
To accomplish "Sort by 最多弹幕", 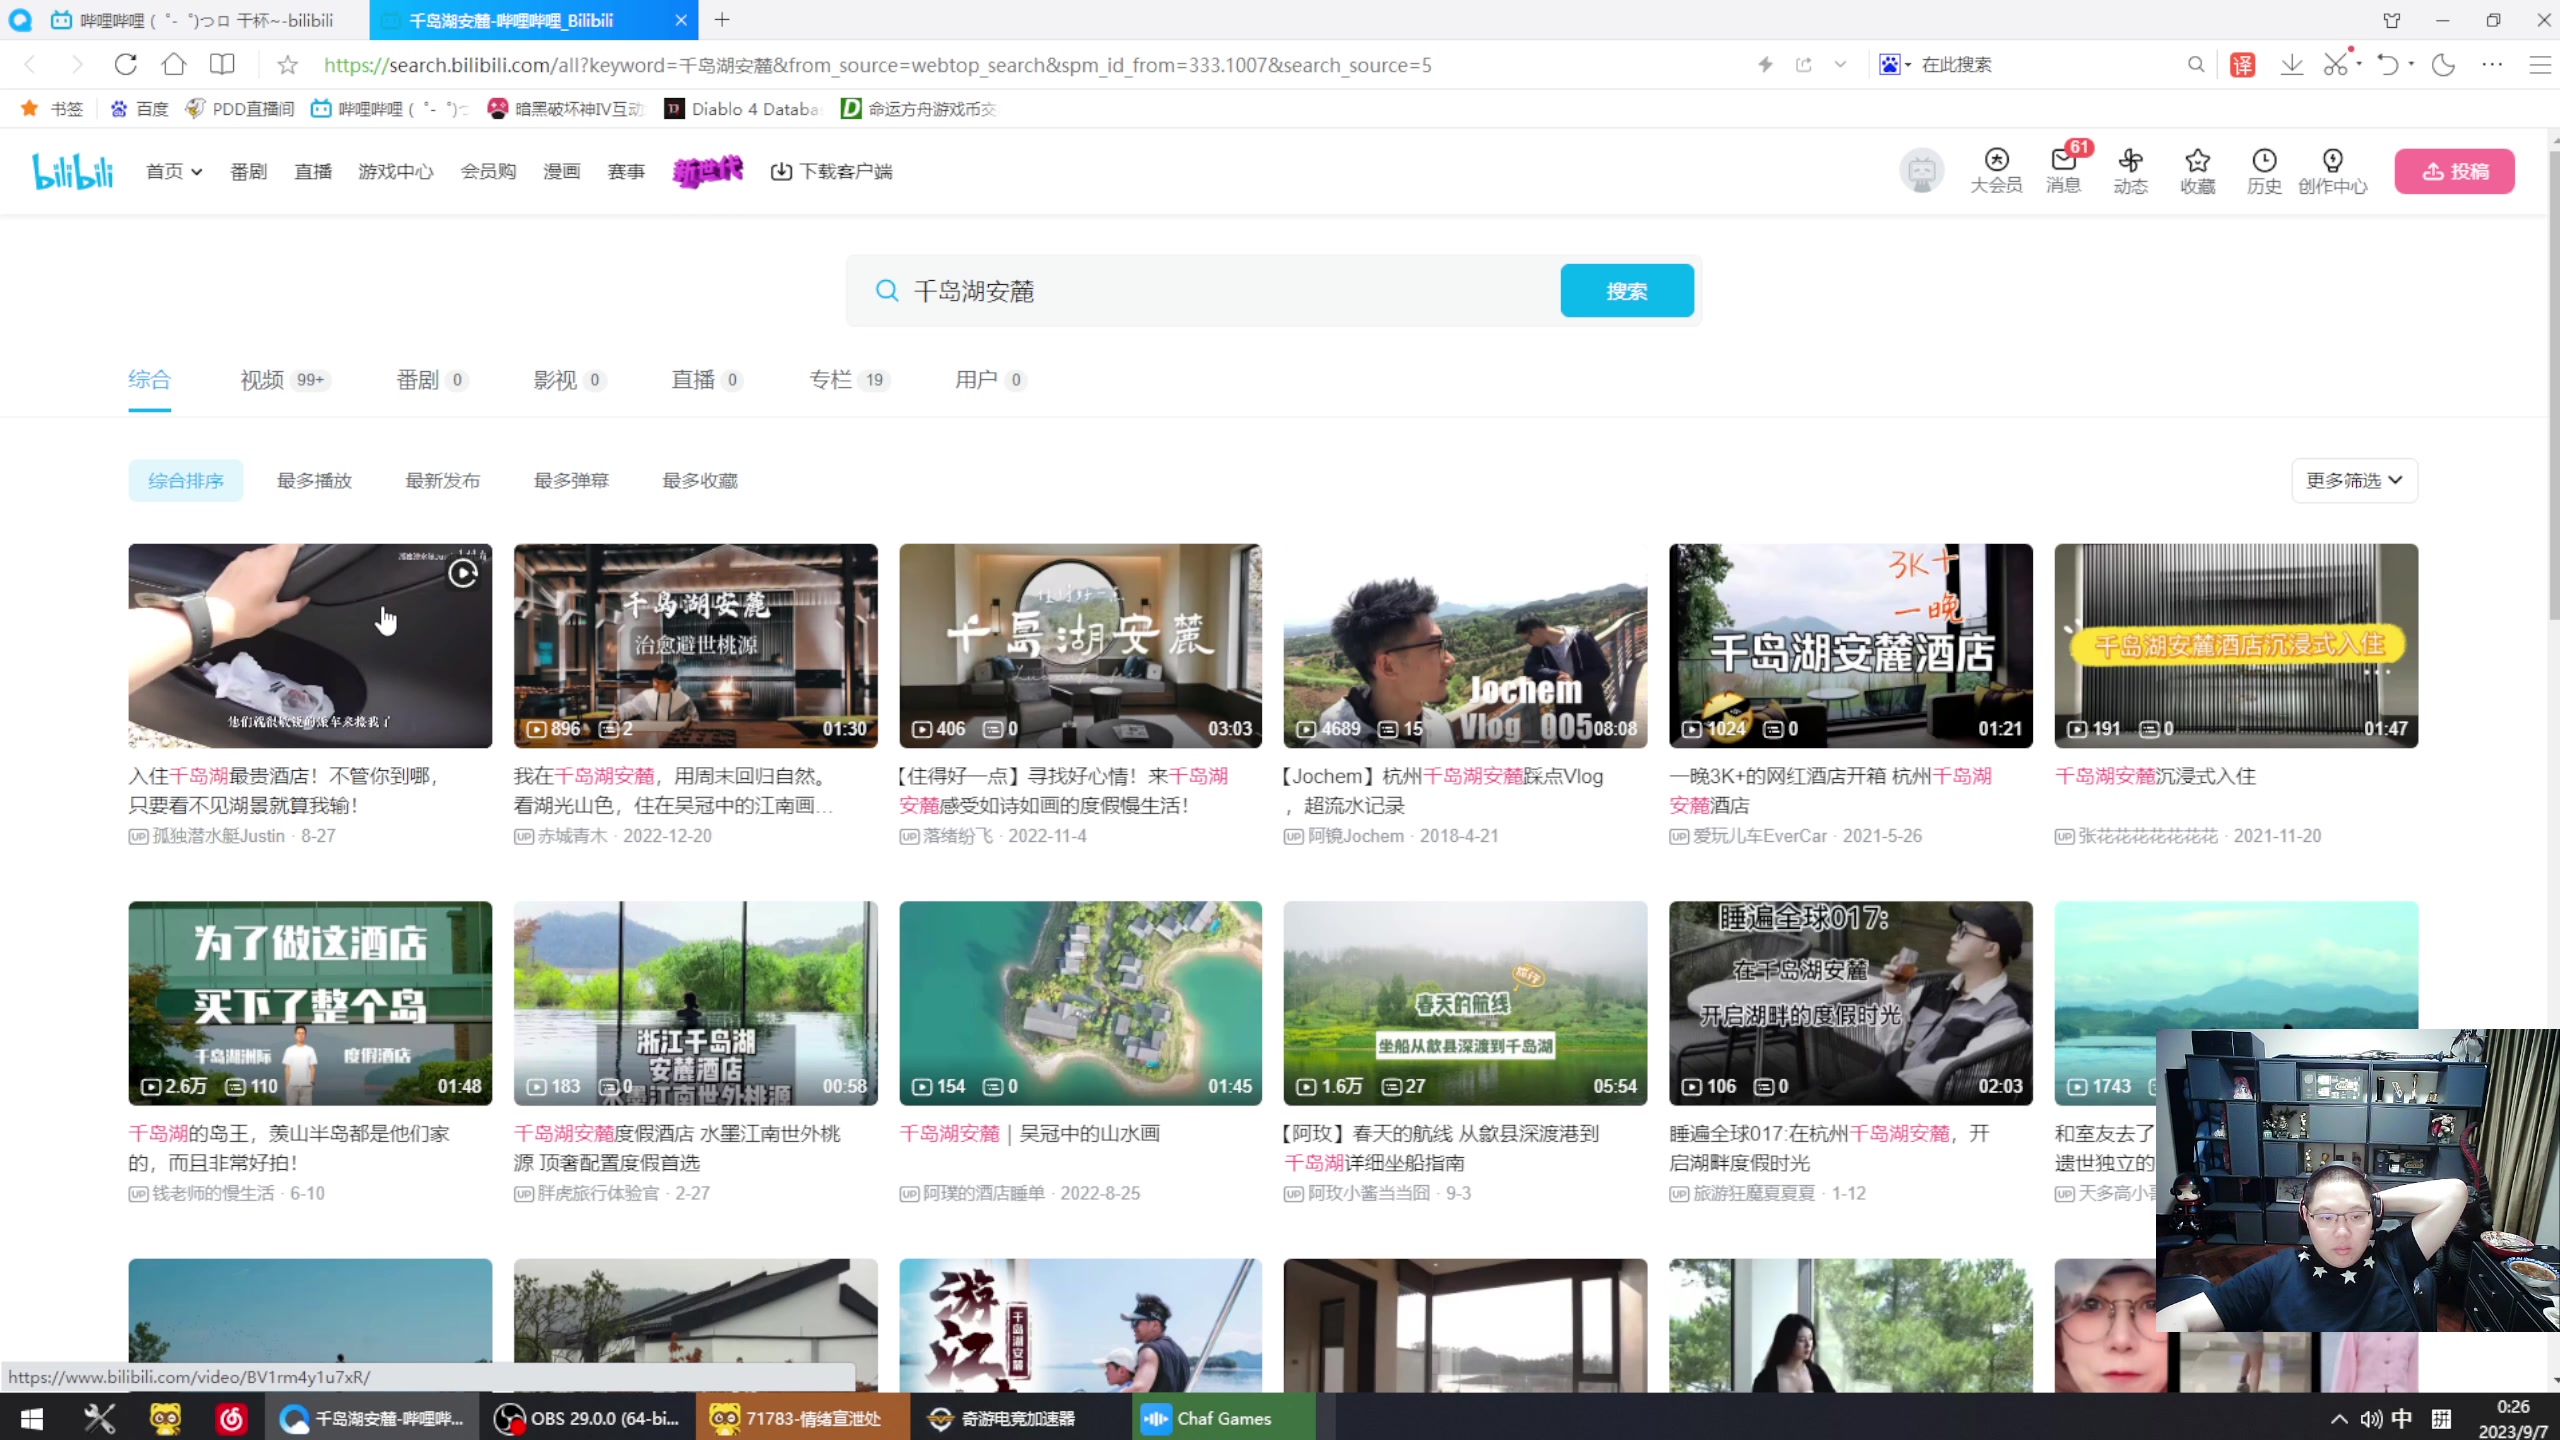I will pos(571,481).
